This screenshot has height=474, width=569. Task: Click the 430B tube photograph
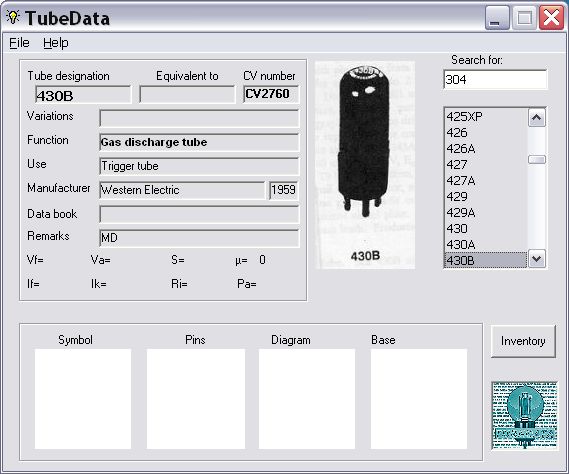[x=365, y=165]
